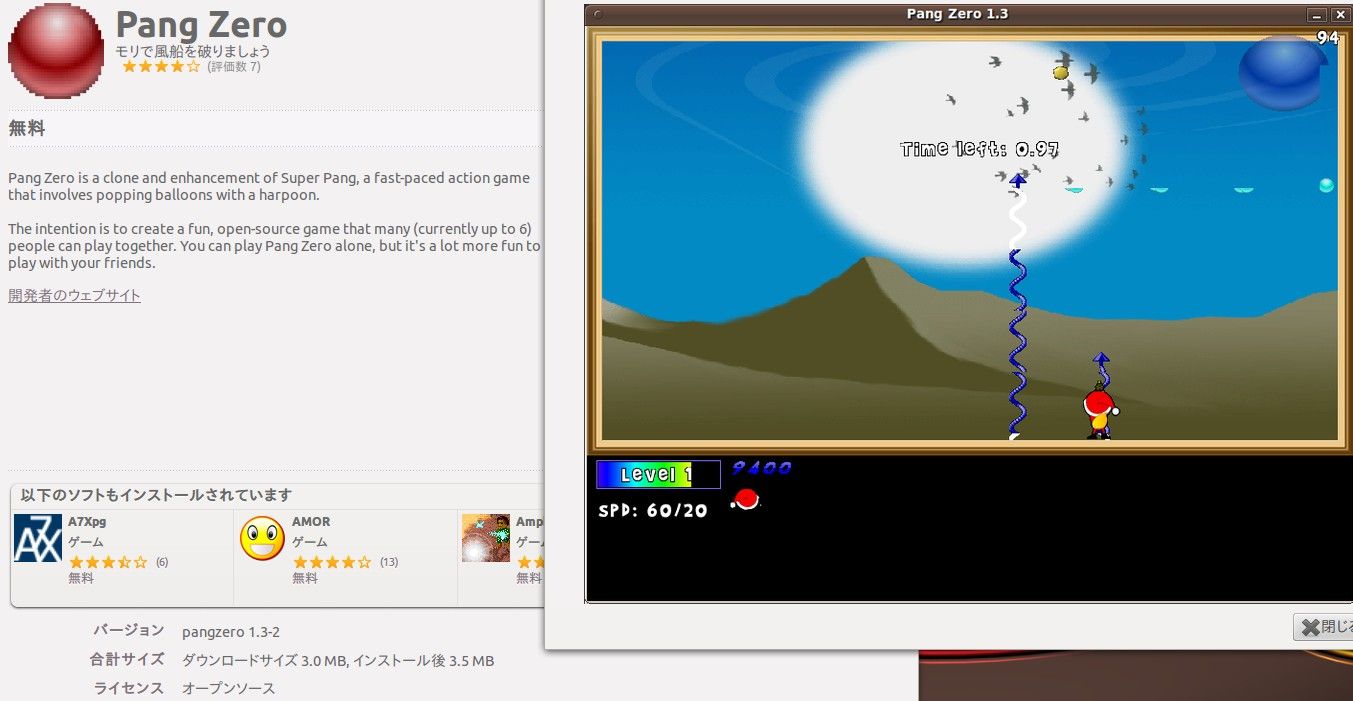Click the big blue balloon in game
This screenshot has height=701, width=1353.
click(1281, 72)
